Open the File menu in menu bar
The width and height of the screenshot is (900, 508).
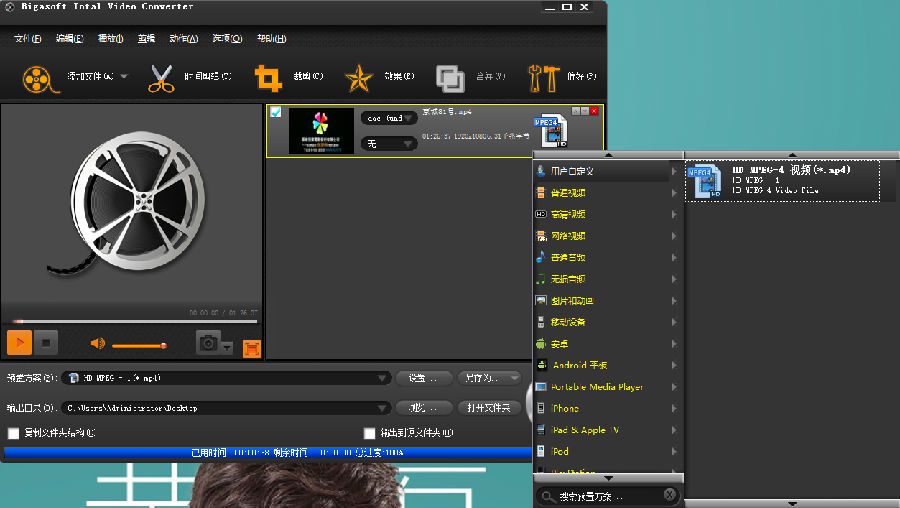[x=27, y=39]
